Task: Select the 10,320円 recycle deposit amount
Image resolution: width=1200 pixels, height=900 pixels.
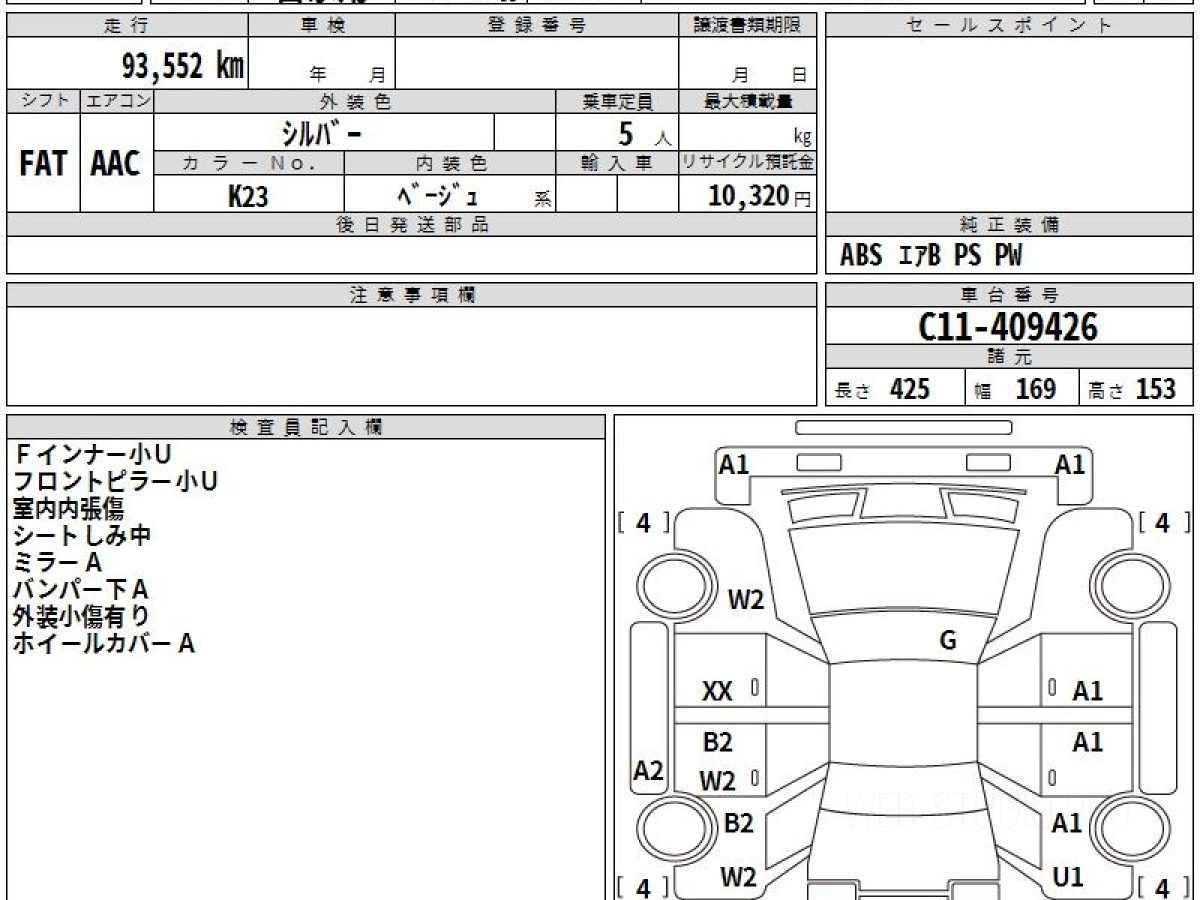Action: [x=760, y=196]
